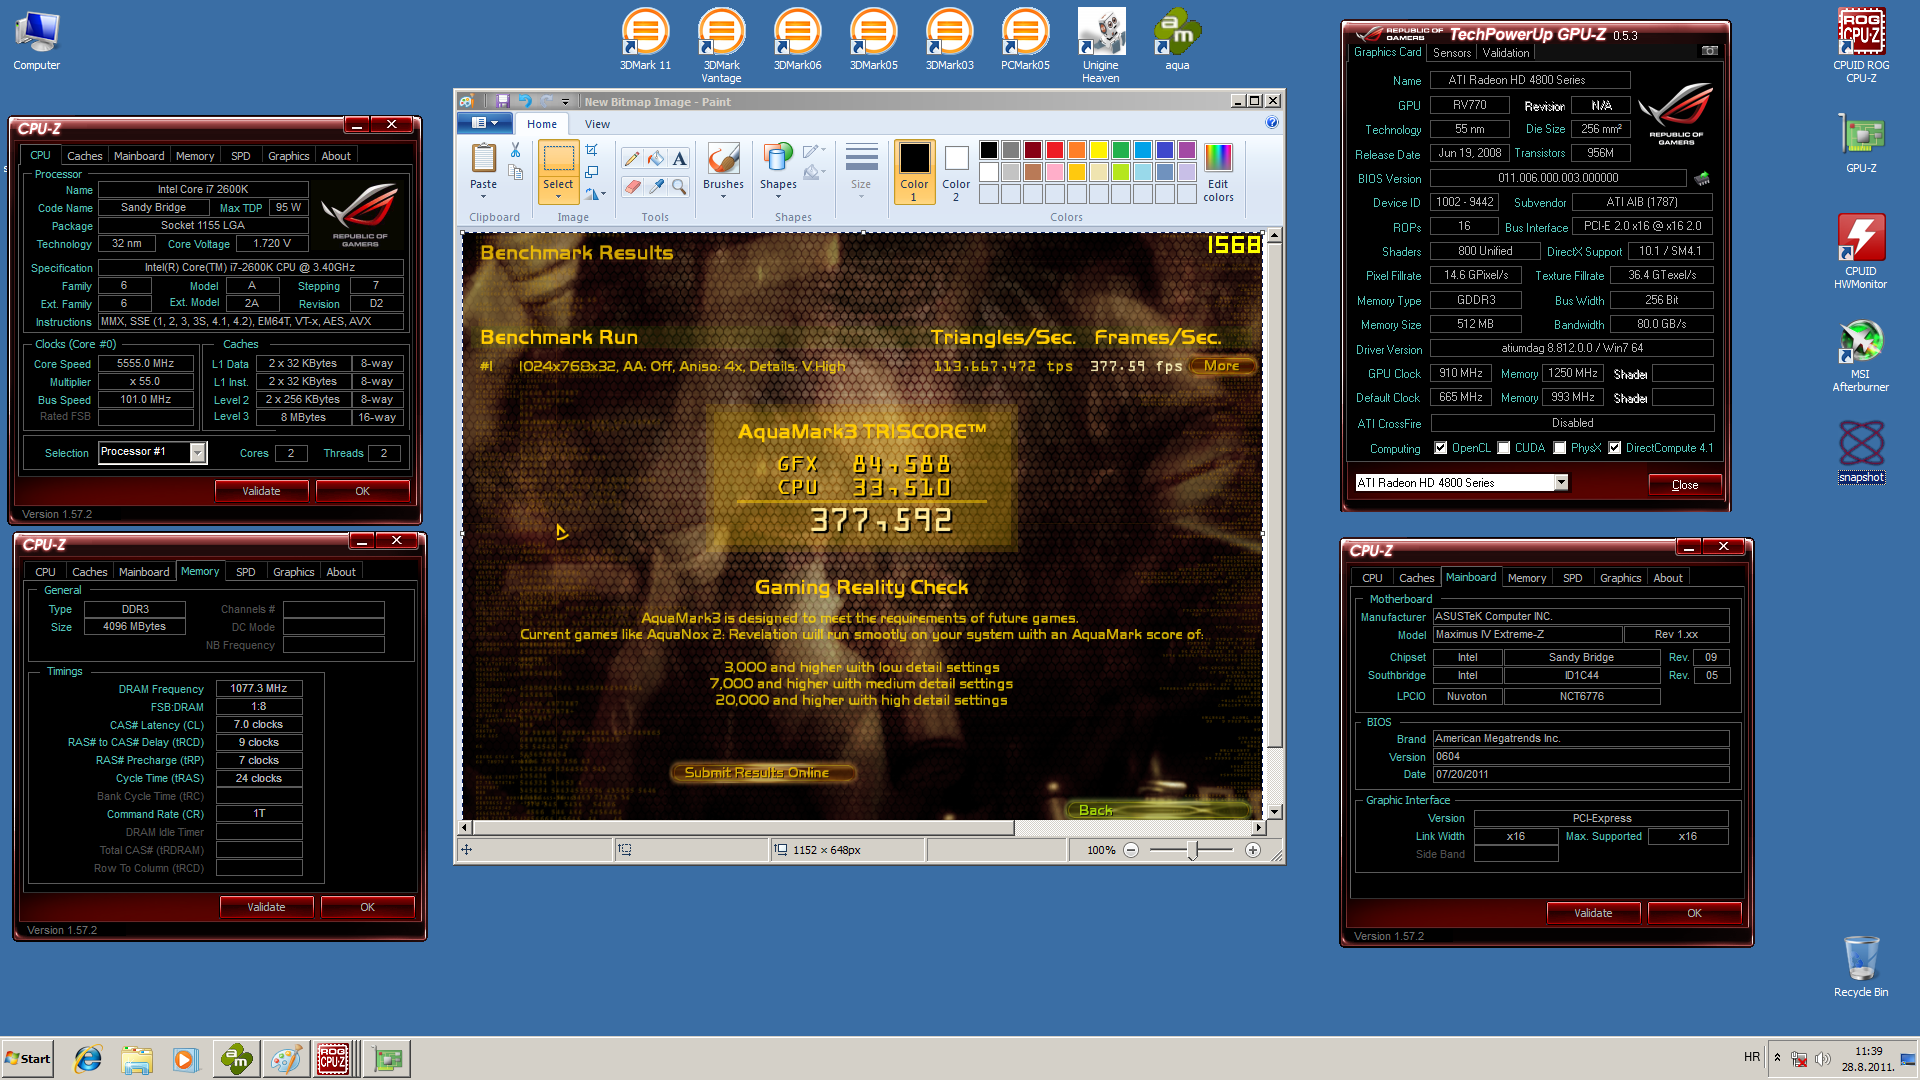Open Graphics tab in mainboard CPU-Z window
This screenshot has width=1920, height=1080.
pos(1620,578)
